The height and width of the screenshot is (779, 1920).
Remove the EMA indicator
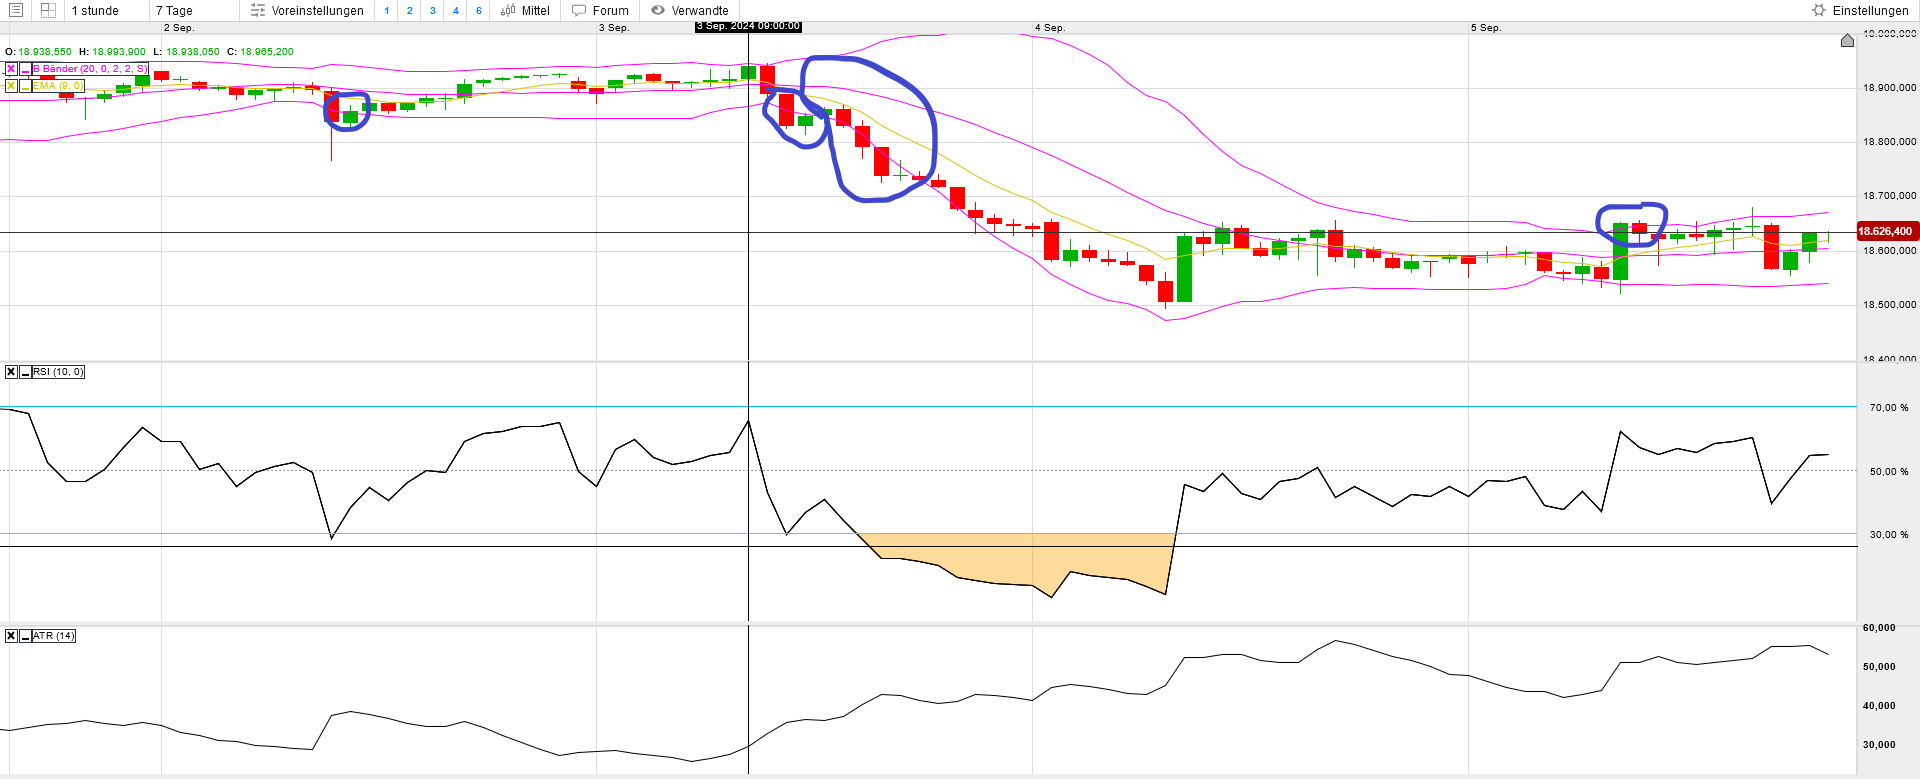coord(11,86)
